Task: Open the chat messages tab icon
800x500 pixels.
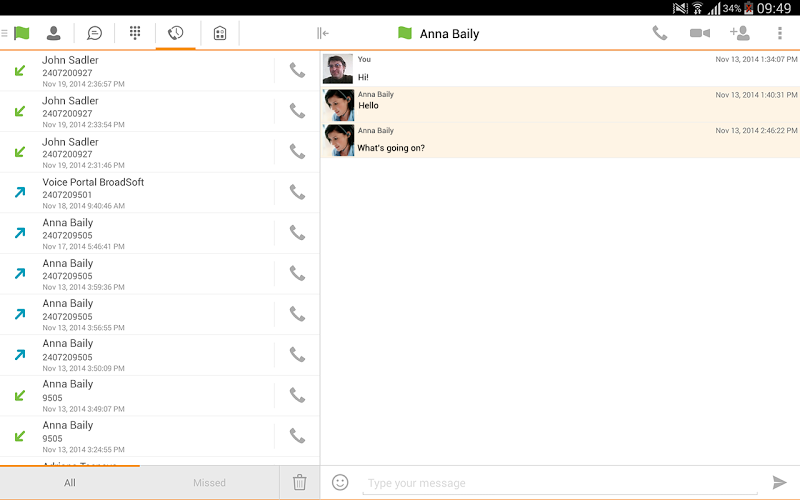Action: [x=94, y=33]
